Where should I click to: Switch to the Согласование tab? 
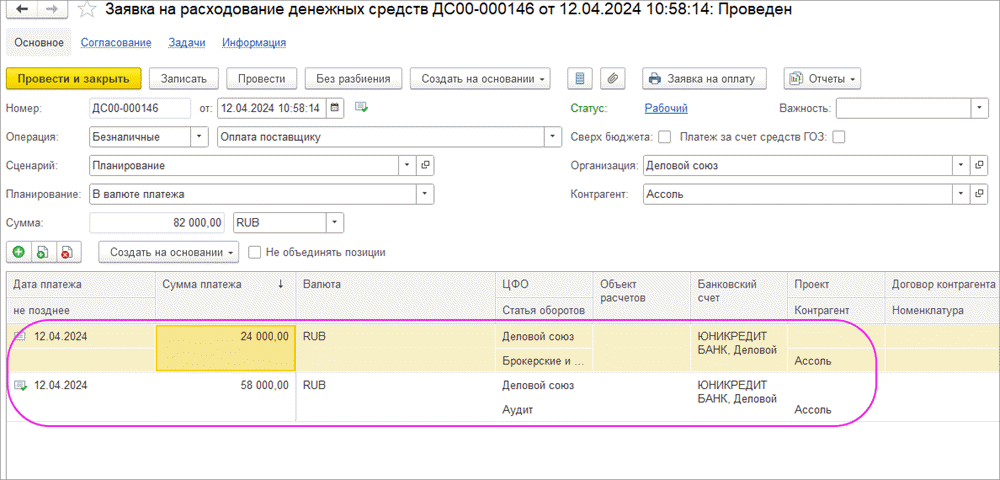[x=116, y=43]
